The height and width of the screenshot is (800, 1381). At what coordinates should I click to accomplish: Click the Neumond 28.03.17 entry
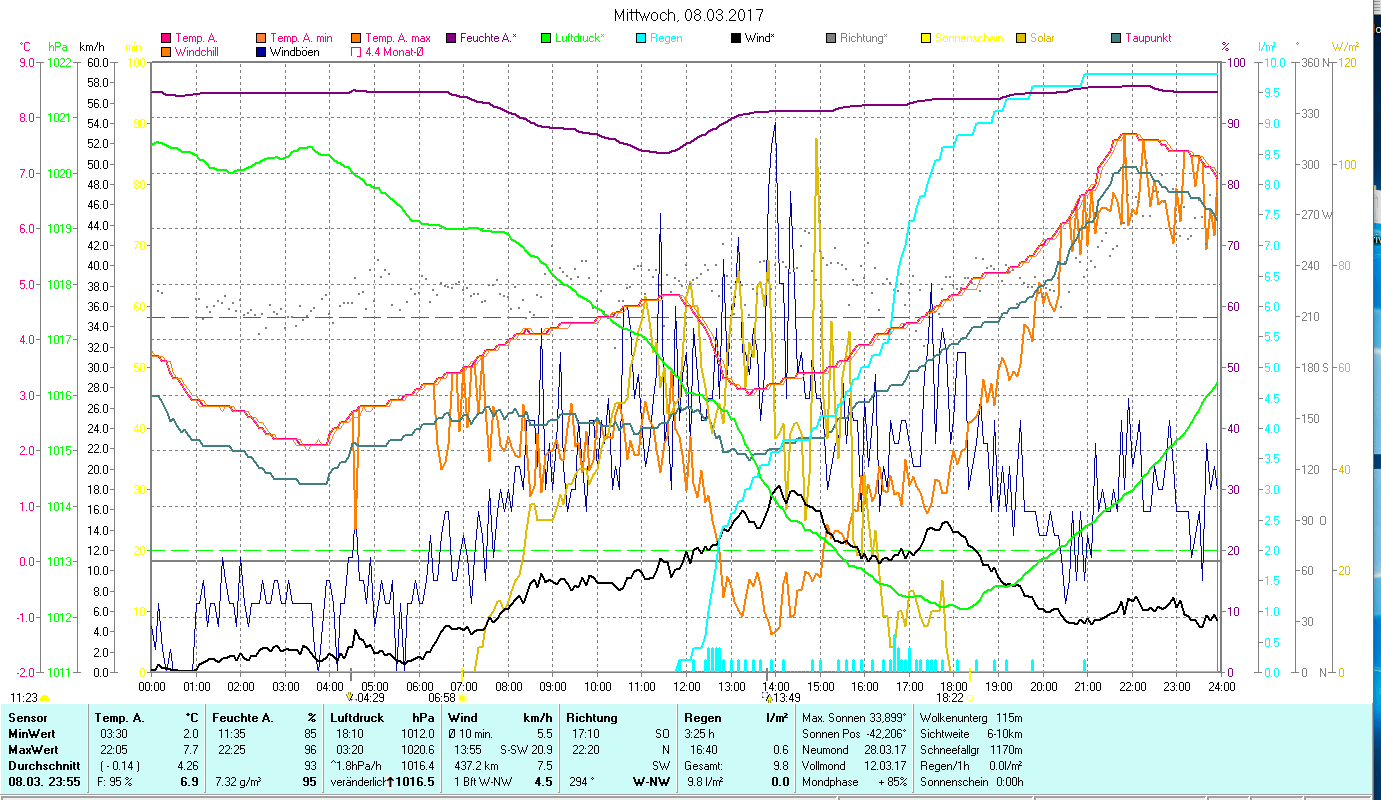[855, 750]
